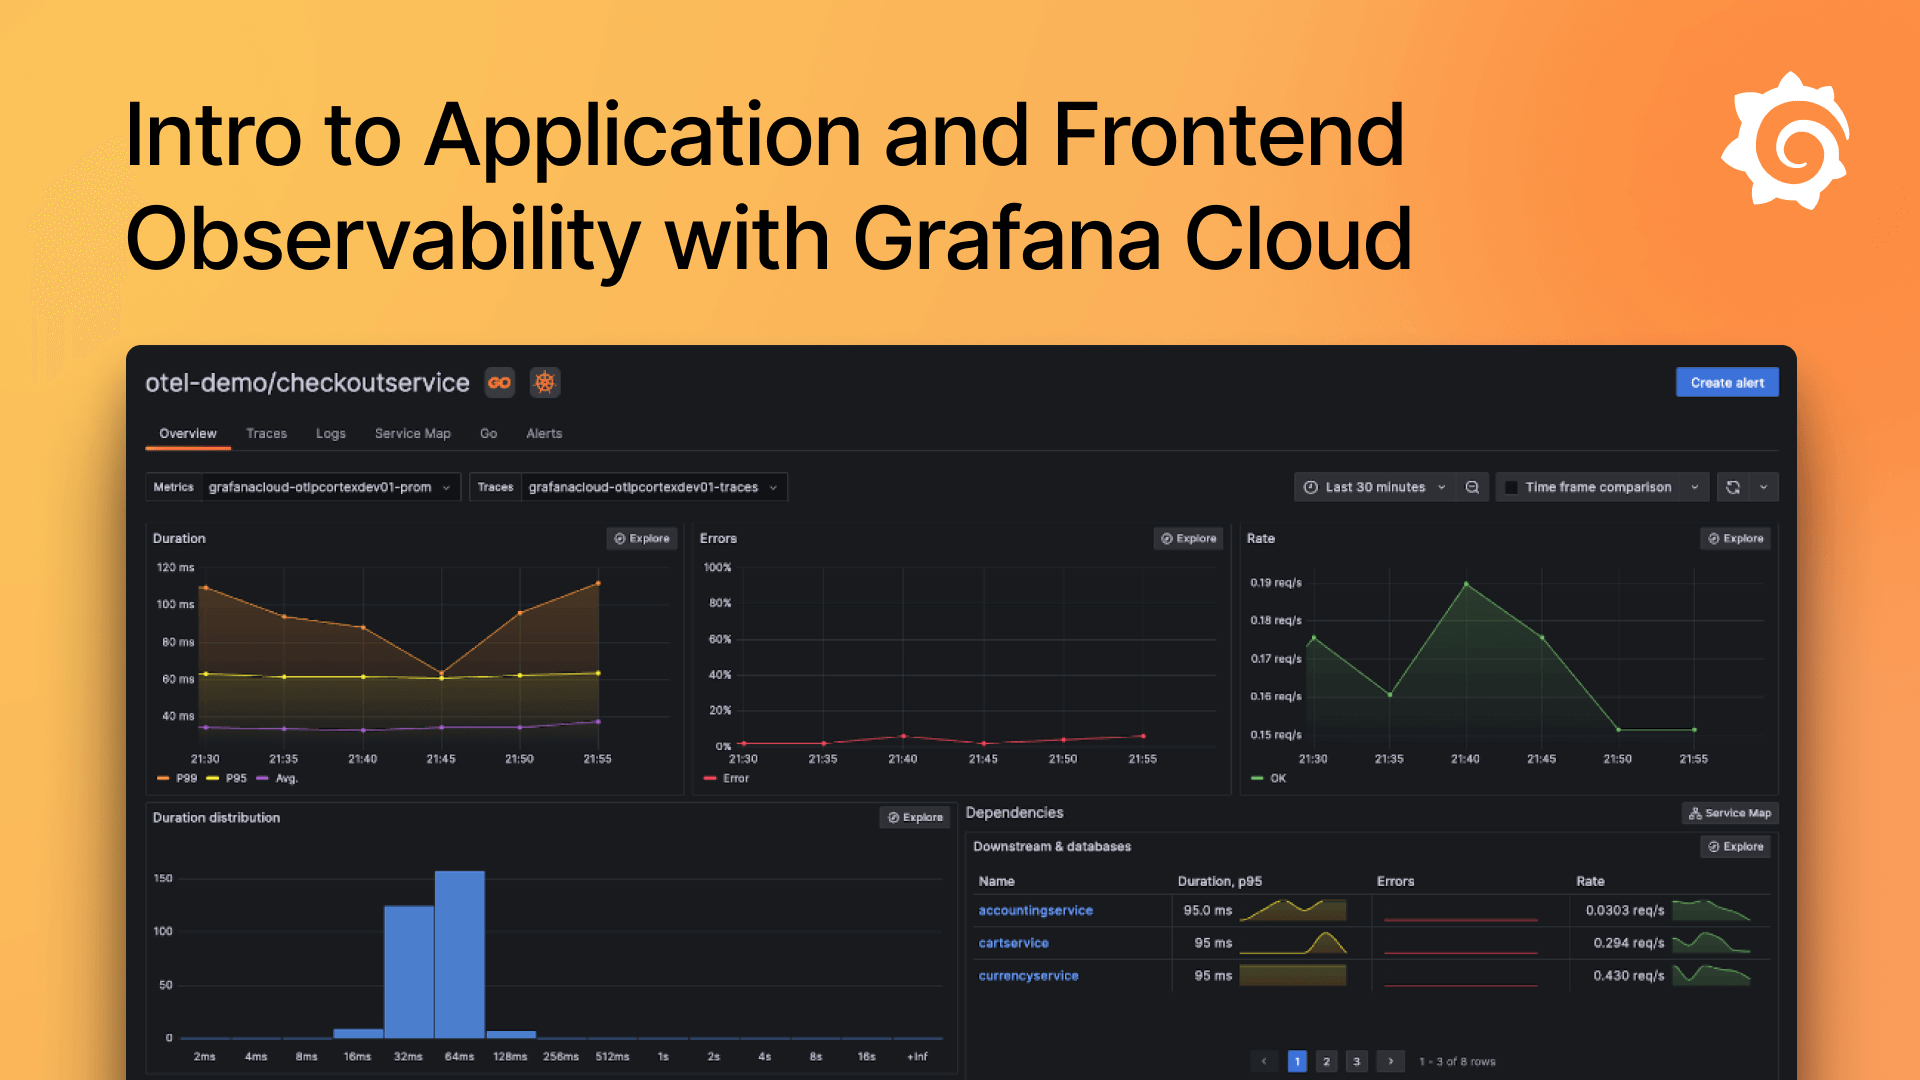
Task: Sort by Rate column header
Action: [x=1590, y=882]
